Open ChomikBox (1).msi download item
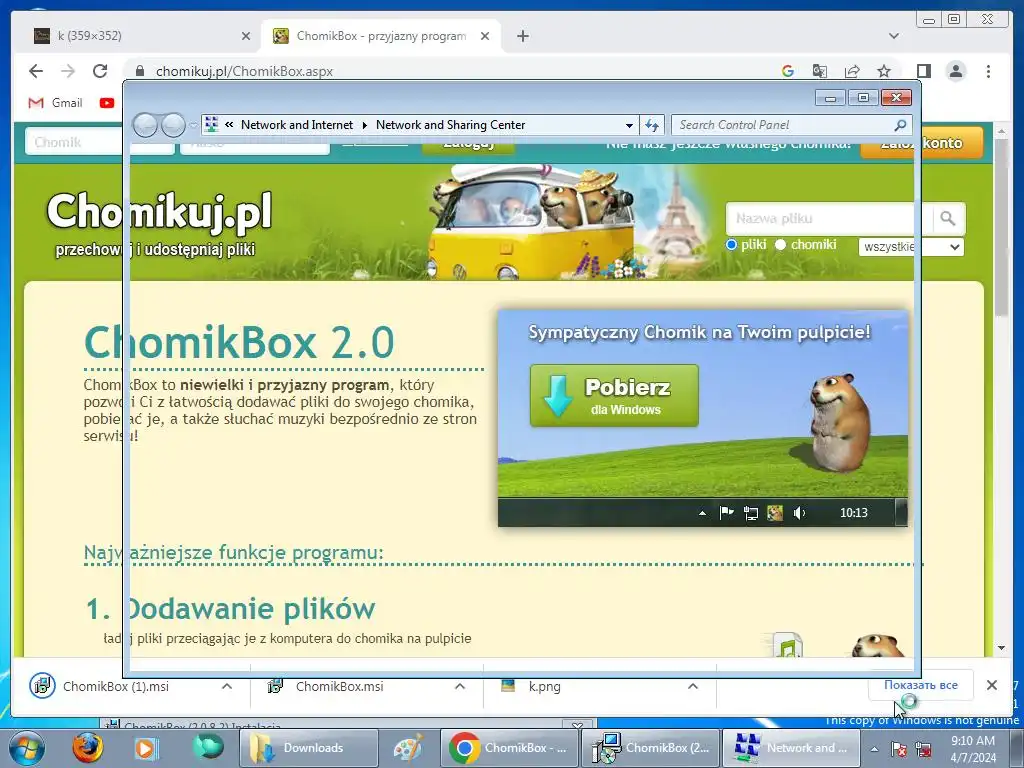 pyautogui.click(x=116, y=686)
